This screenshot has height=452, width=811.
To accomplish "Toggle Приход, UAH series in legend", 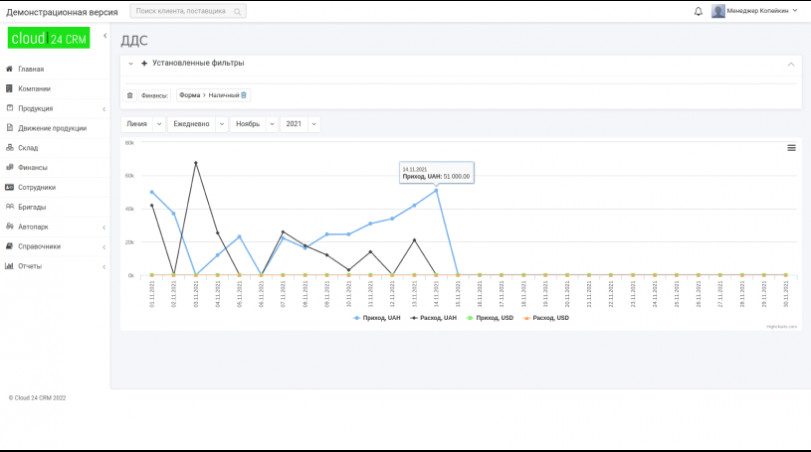I will (380, 317).
